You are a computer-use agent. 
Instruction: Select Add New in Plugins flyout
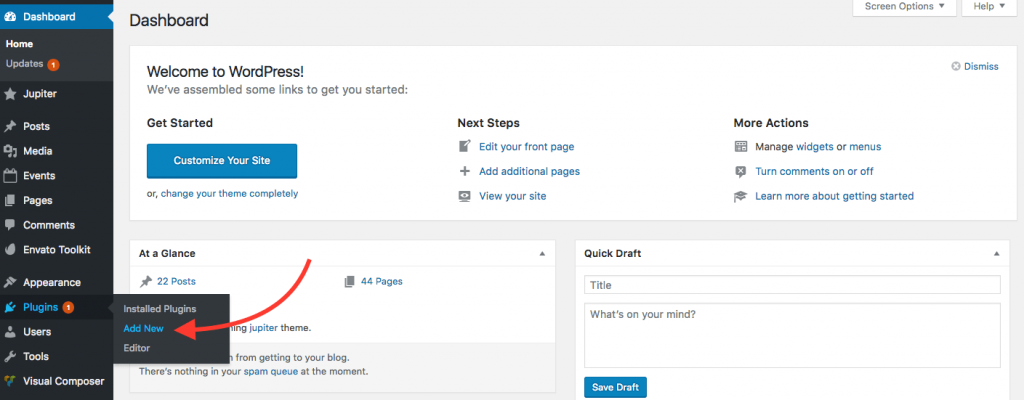pyautogui.click(x=143, y=328)
